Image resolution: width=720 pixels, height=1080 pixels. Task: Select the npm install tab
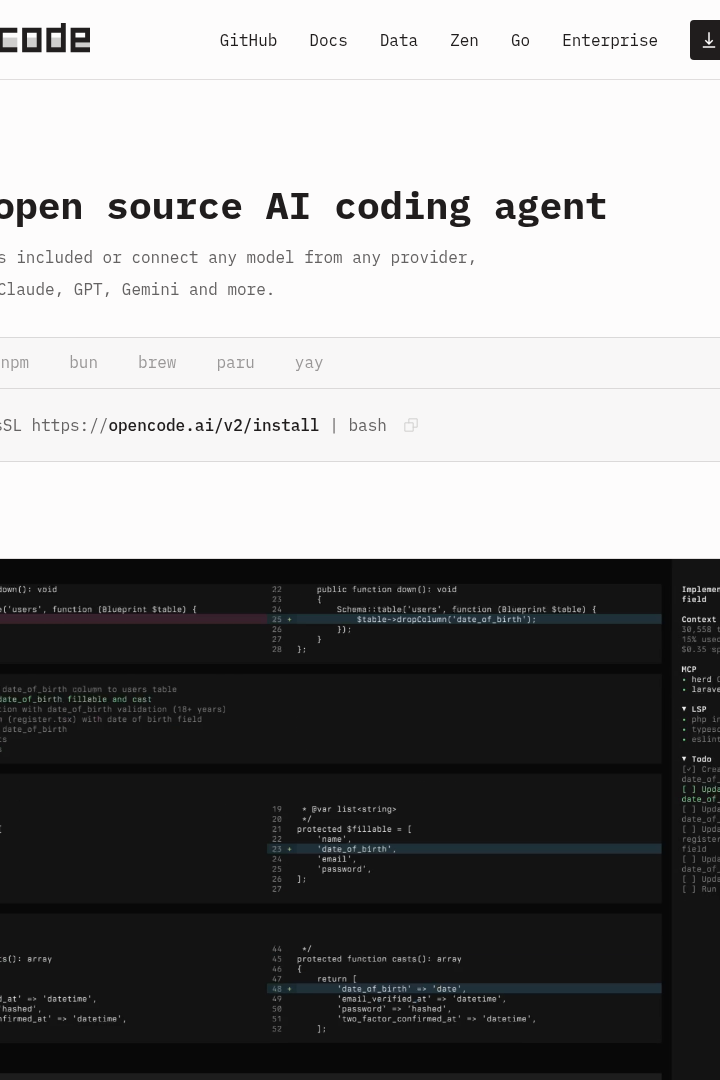[14, 363]
